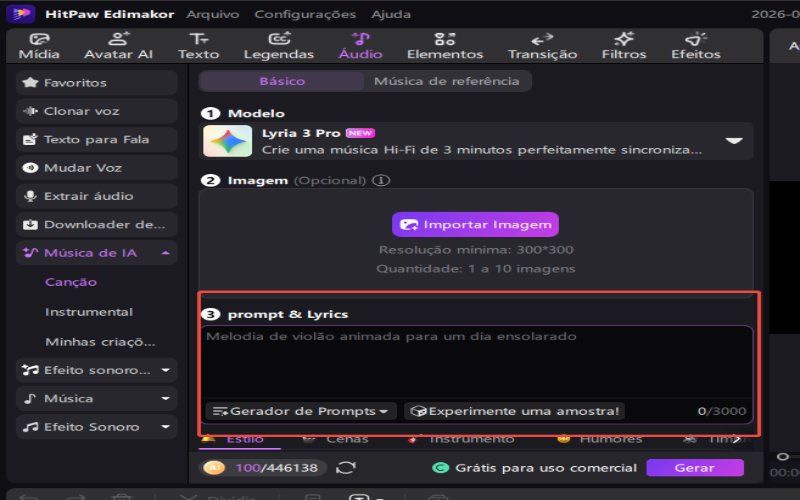Open the Ajuda menu
The width and height of the screenshot is (800, 500).
pos(391,14)
